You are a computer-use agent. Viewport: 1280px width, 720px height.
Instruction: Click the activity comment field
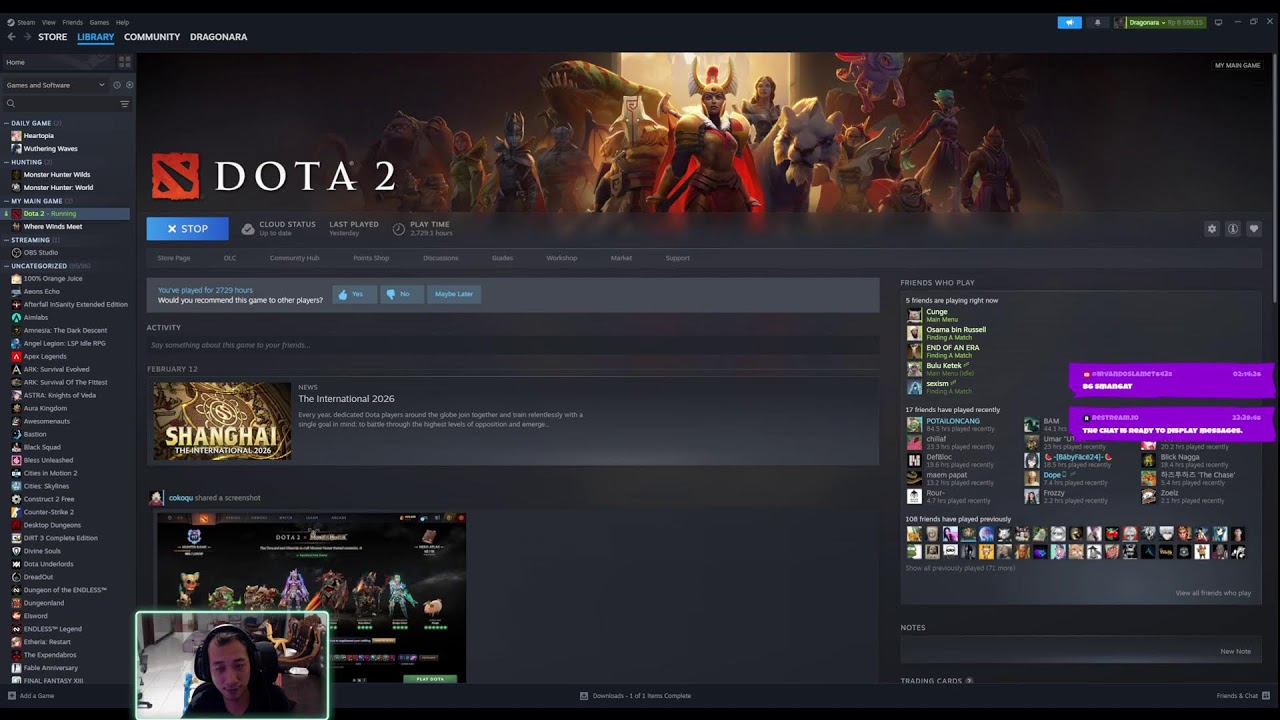[512, 345]
